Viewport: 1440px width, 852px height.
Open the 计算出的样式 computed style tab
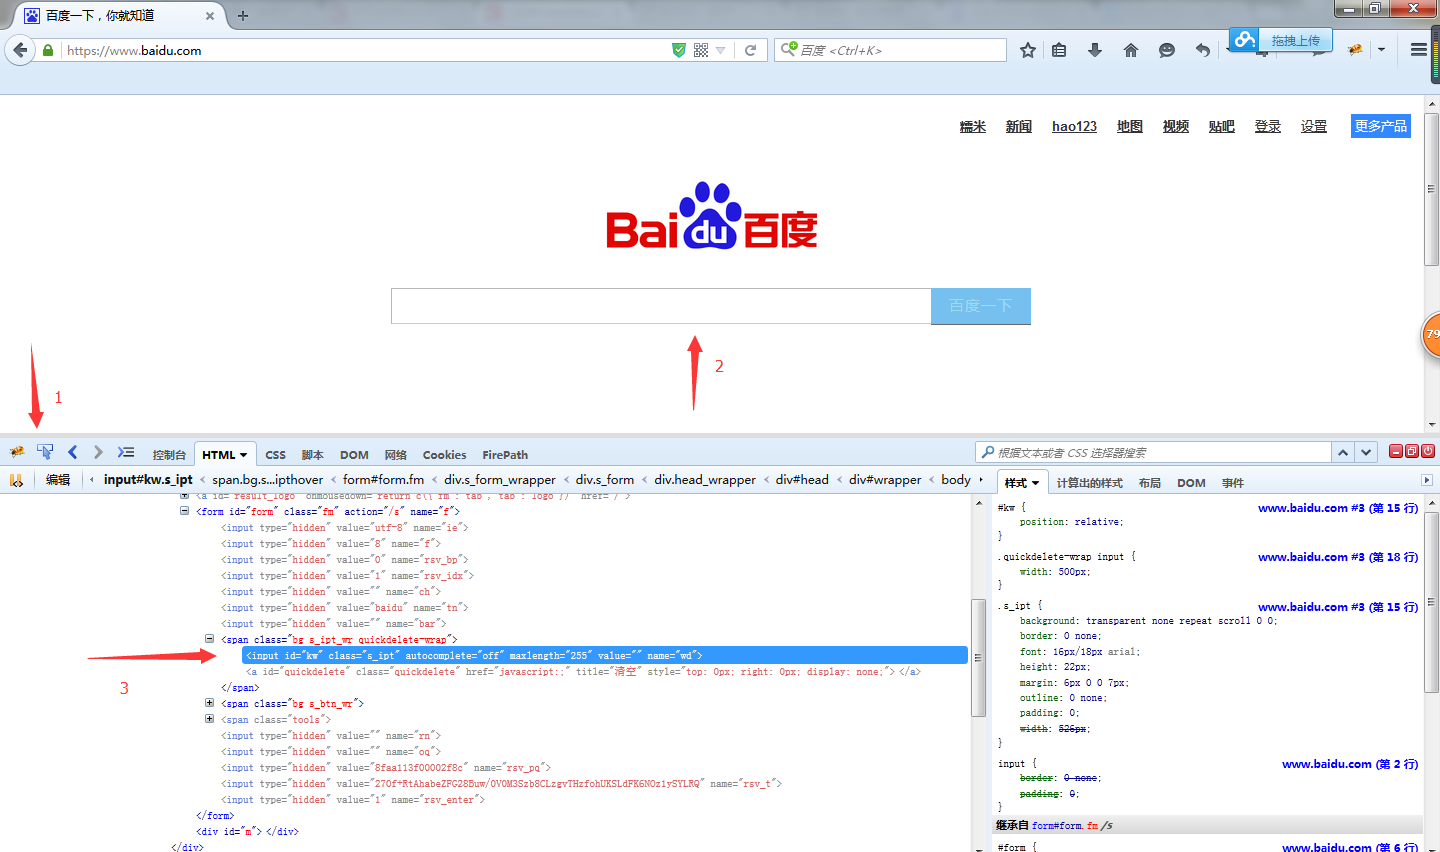click(1090, 483)
